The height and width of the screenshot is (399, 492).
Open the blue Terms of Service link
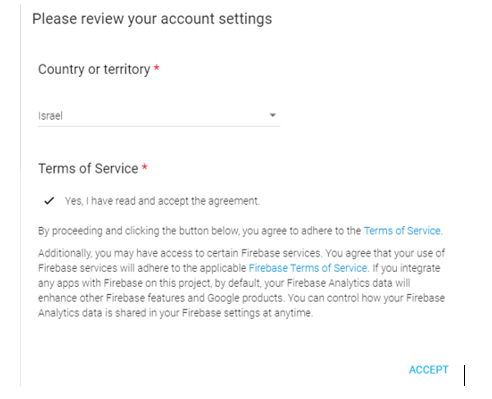[x=402, y=231]
